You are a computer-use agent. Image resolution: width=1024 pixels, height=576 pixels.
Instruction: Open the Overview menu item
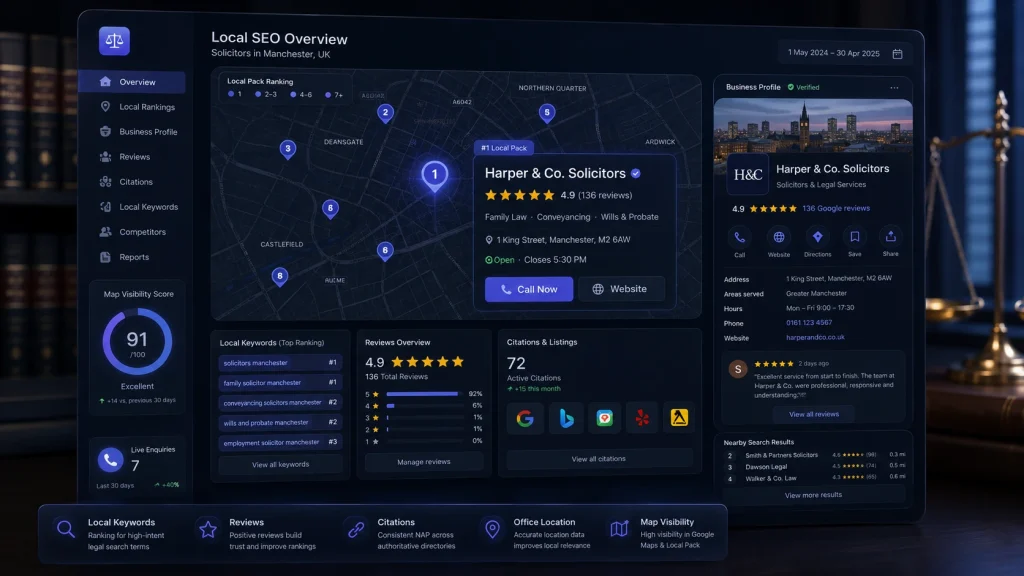pos(132,82)
